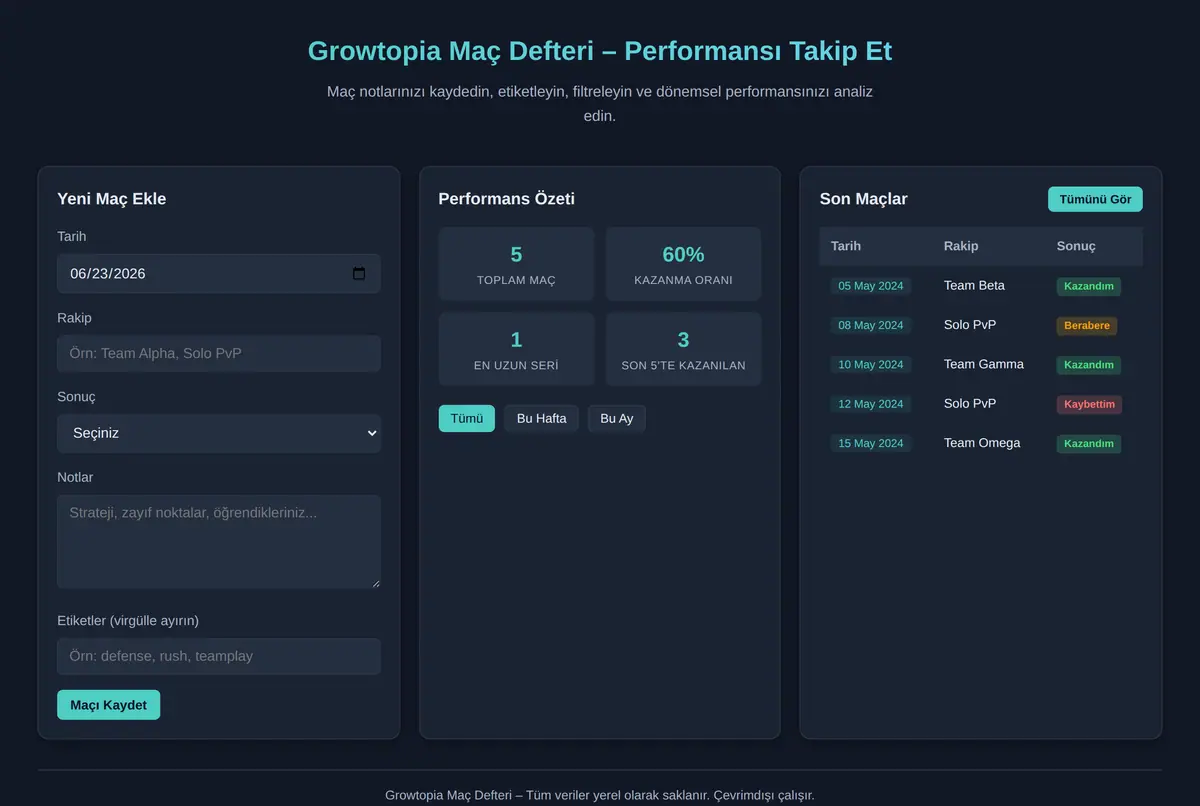Click Team Gamma in the matches table

[984, 364]
